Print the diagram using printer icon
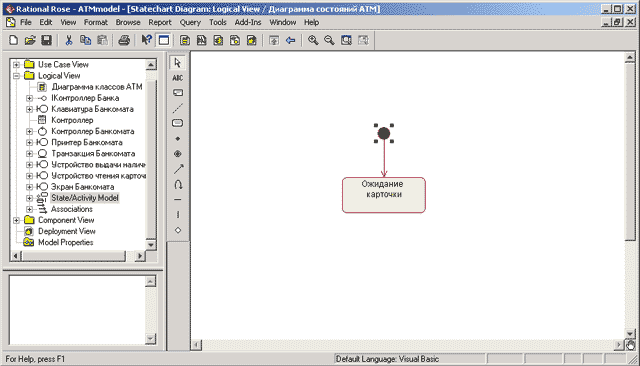This screenshot has width=640, height=366. coord(124,40)
